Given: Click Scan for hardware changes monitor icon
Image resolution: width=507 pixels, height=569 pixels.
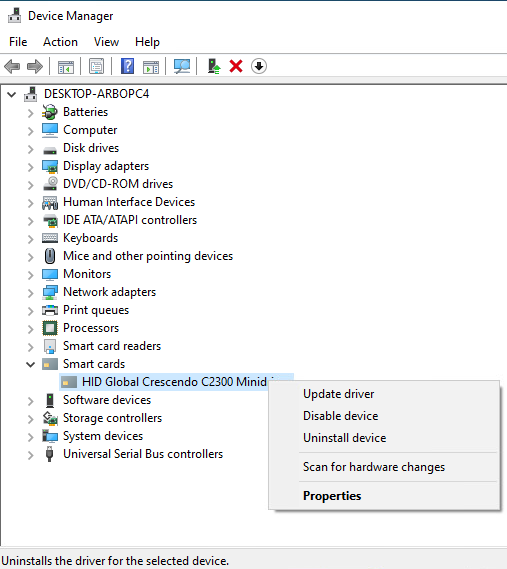Looking at the screenshot, I should coord(182,66).
